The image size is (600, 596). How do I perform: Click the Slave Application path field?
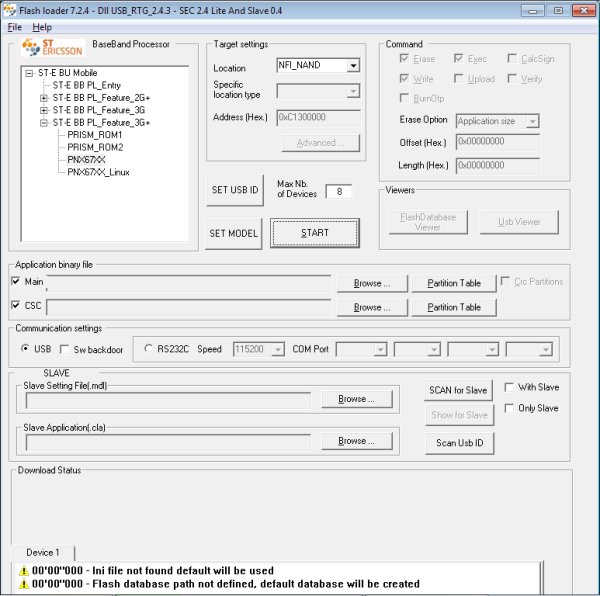(168, 443)
